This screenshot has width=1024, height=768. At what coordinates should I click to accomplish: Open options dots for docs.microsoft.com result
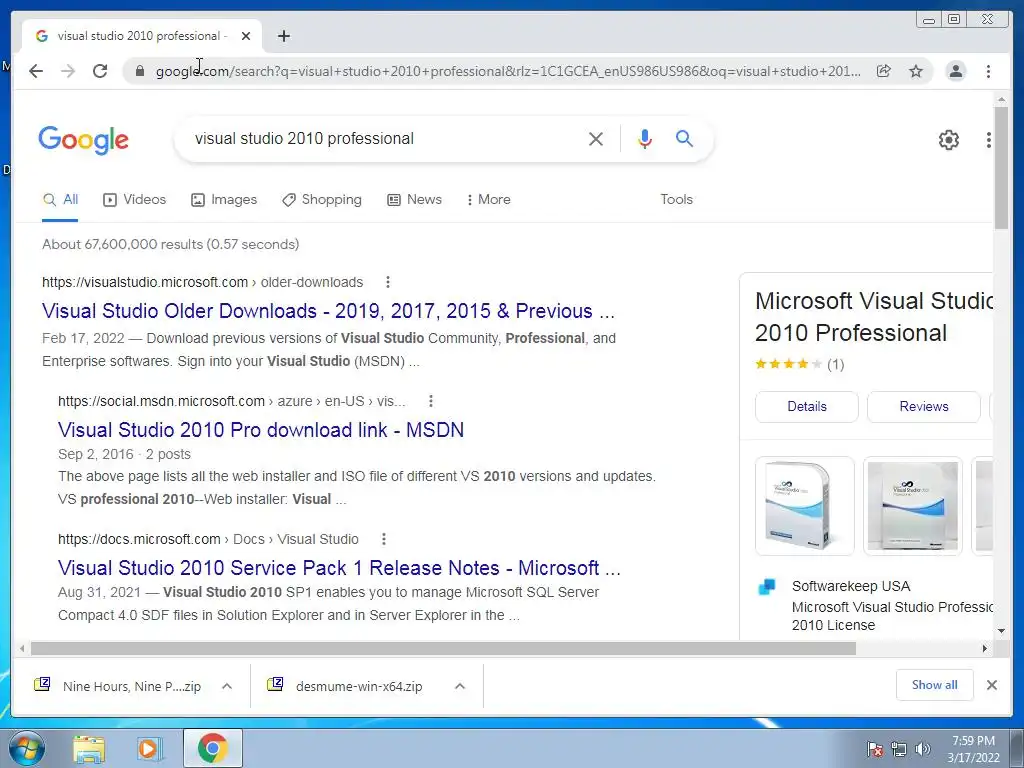click(x=384, y=539)
